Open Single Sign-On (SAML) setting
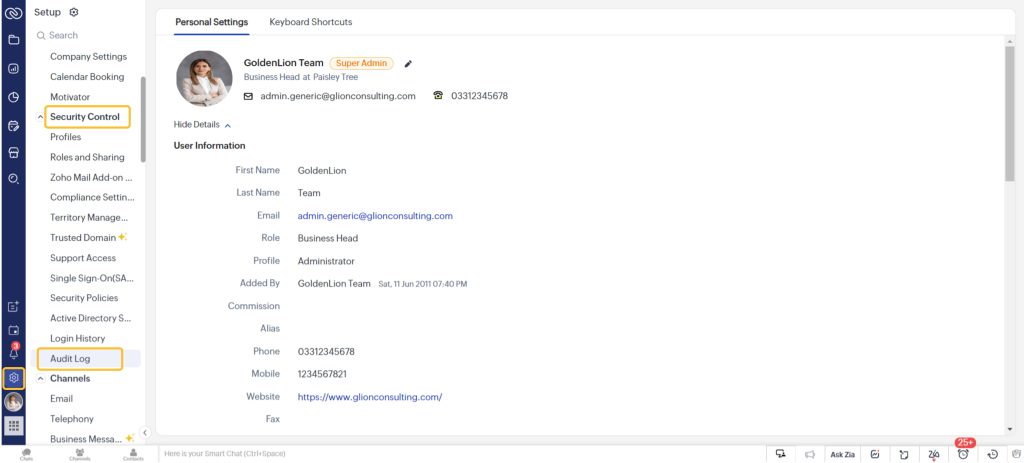 click(x=92, y=278)
